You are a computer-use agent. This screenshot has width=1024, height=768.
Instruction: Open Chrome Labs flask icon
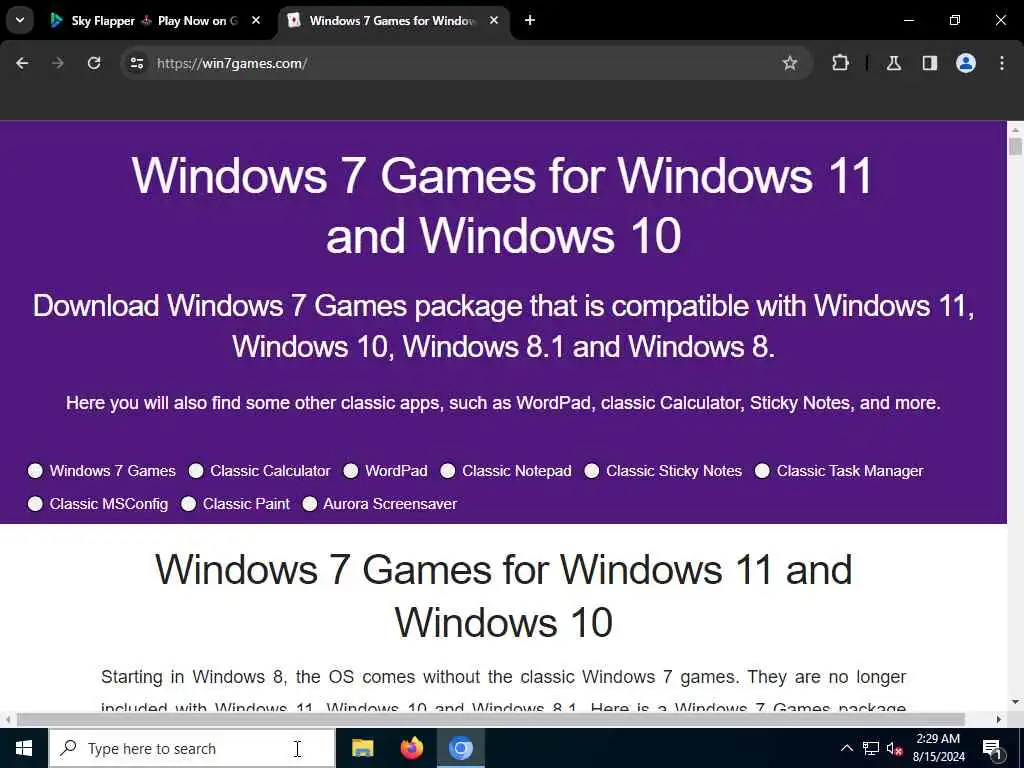(894, 63)
